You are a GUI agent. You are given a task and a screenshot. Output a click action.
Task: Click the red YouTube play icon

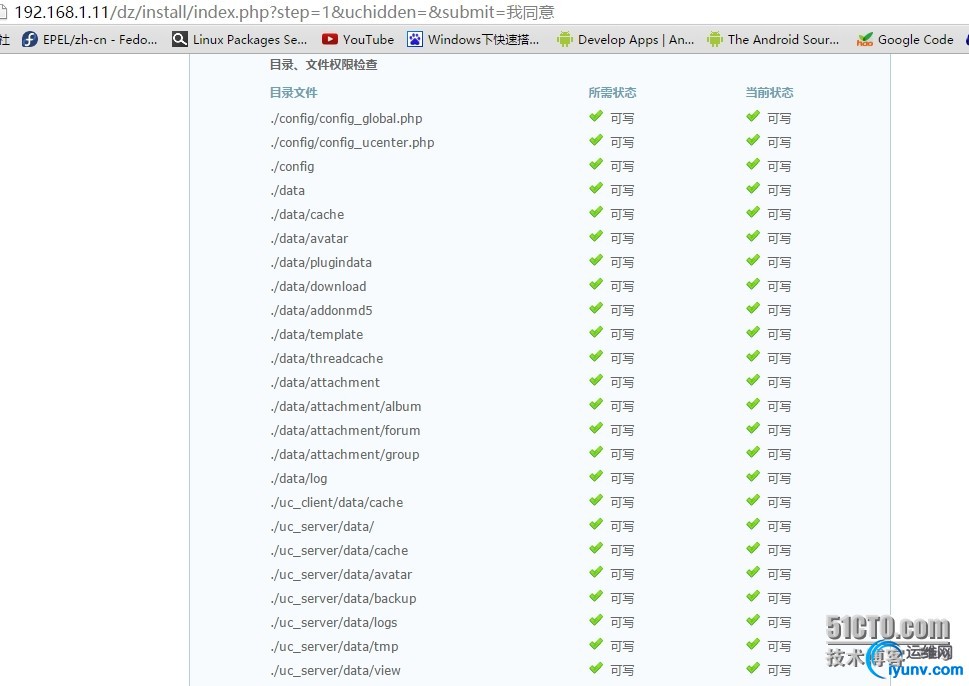[329, 40]
